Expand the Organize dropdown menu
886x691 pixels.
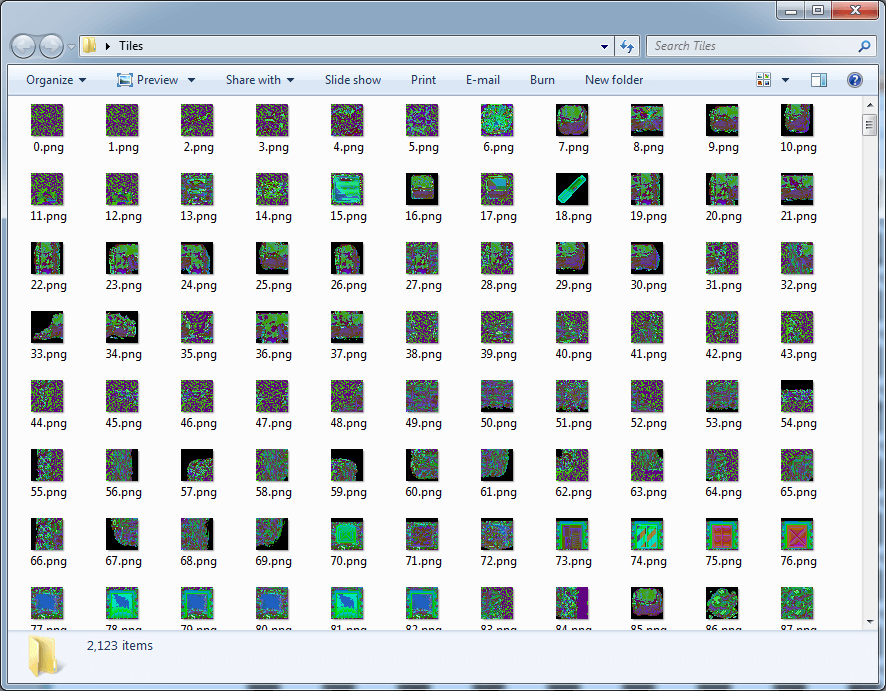(x=56, y=80)
